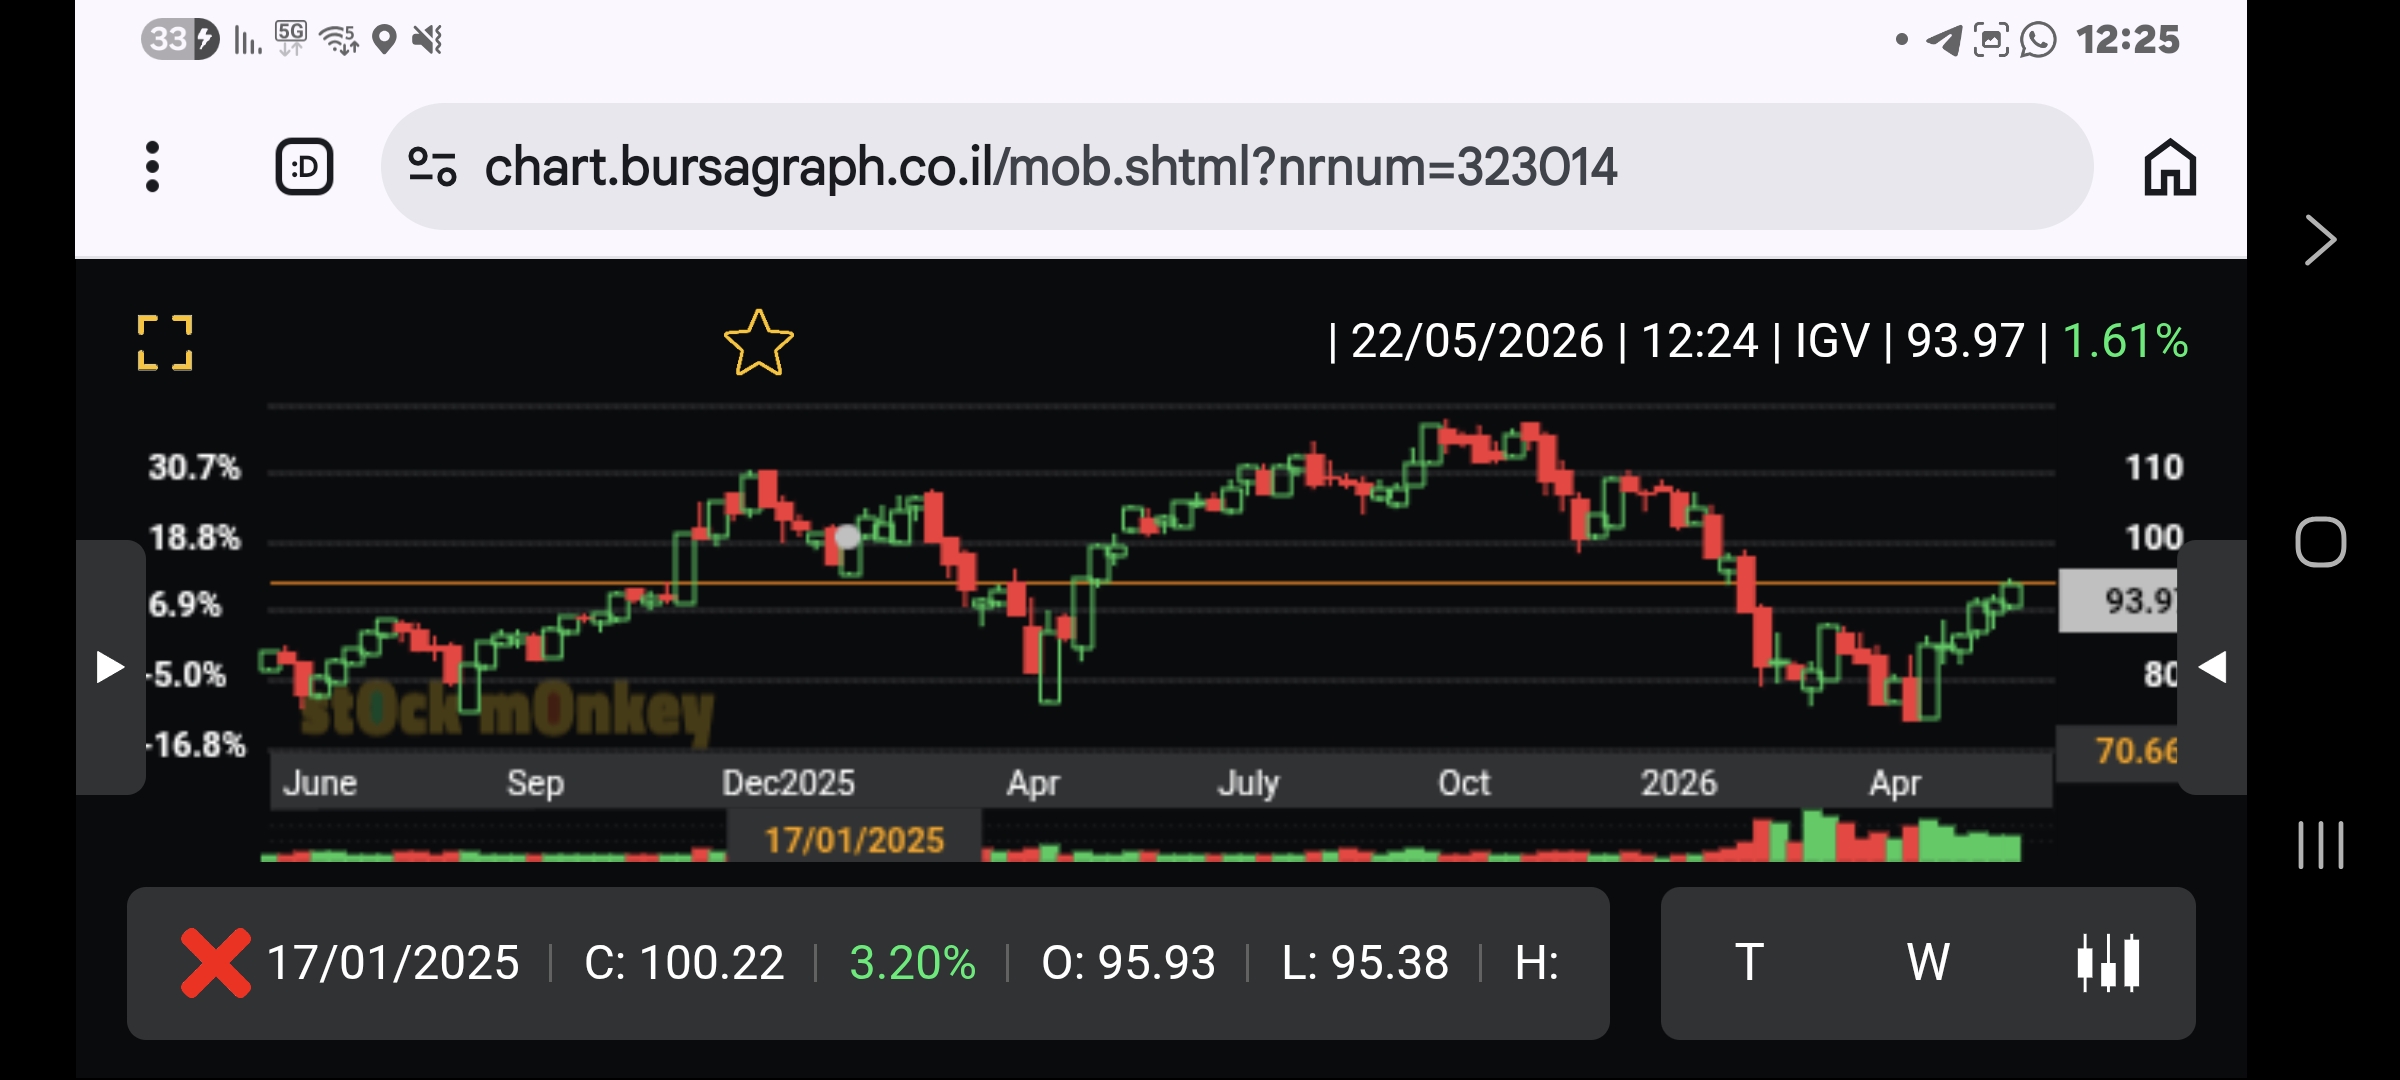2400x1080 pixels.
Task: Open the browser tab switcher icon
Action: point(304,166)
